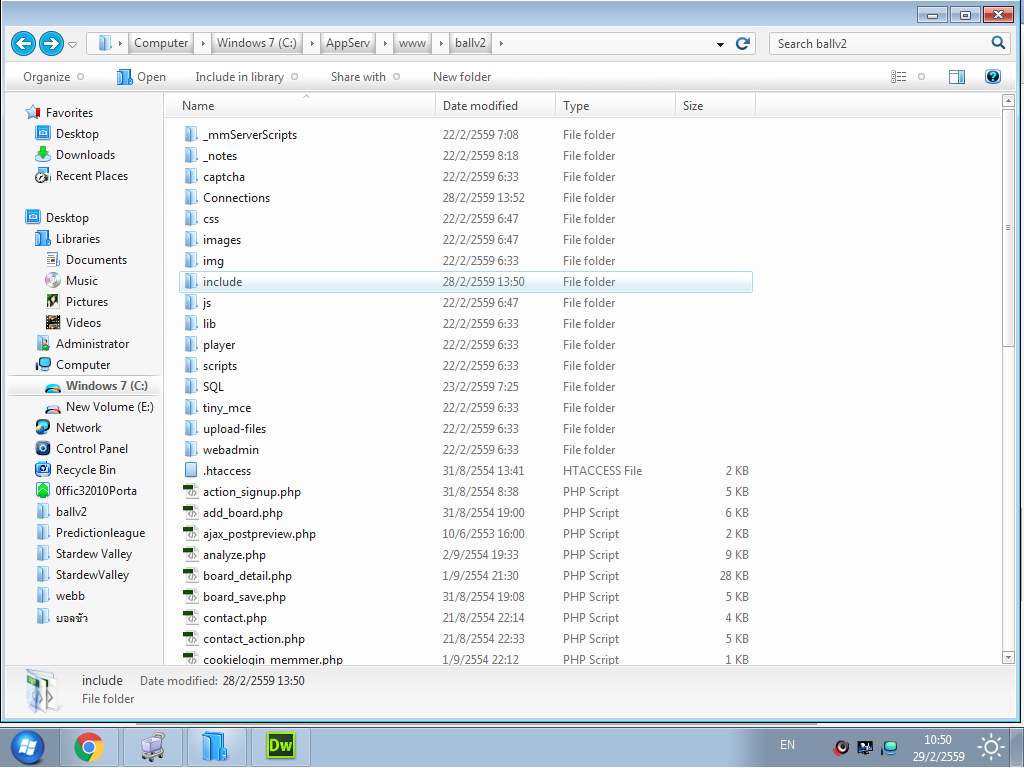Viewport: 1024px width, 768px height.
Task: Click the captcha folder icon
Action: pos(191,176)
